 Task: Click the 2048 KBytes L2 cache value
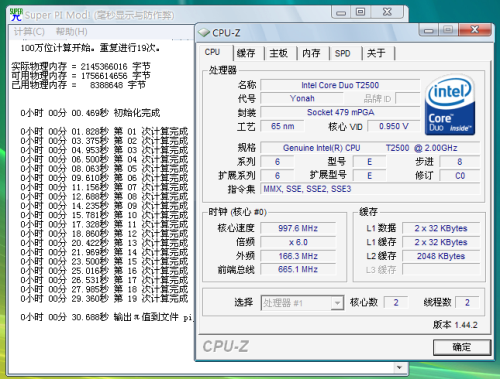pos(441,256)
